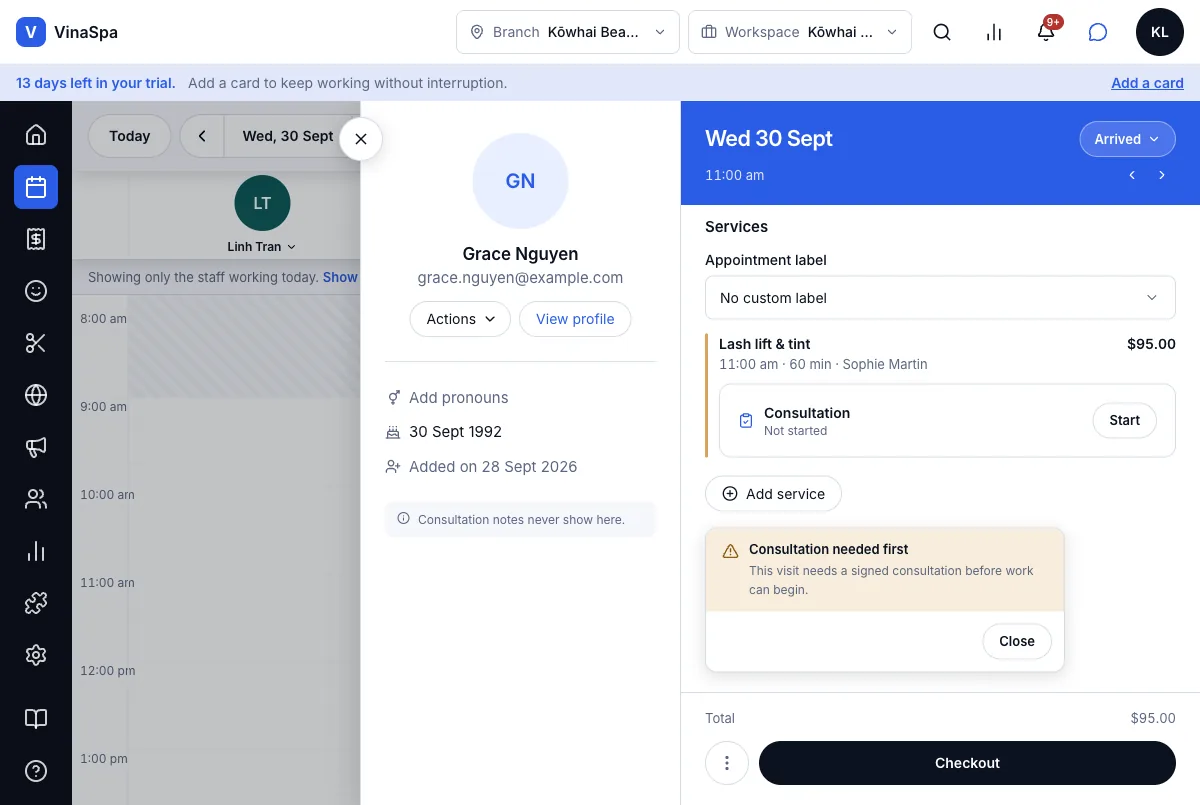Open the three-dot more options button
Screen dimensions: 1200x805
point(727,763)
